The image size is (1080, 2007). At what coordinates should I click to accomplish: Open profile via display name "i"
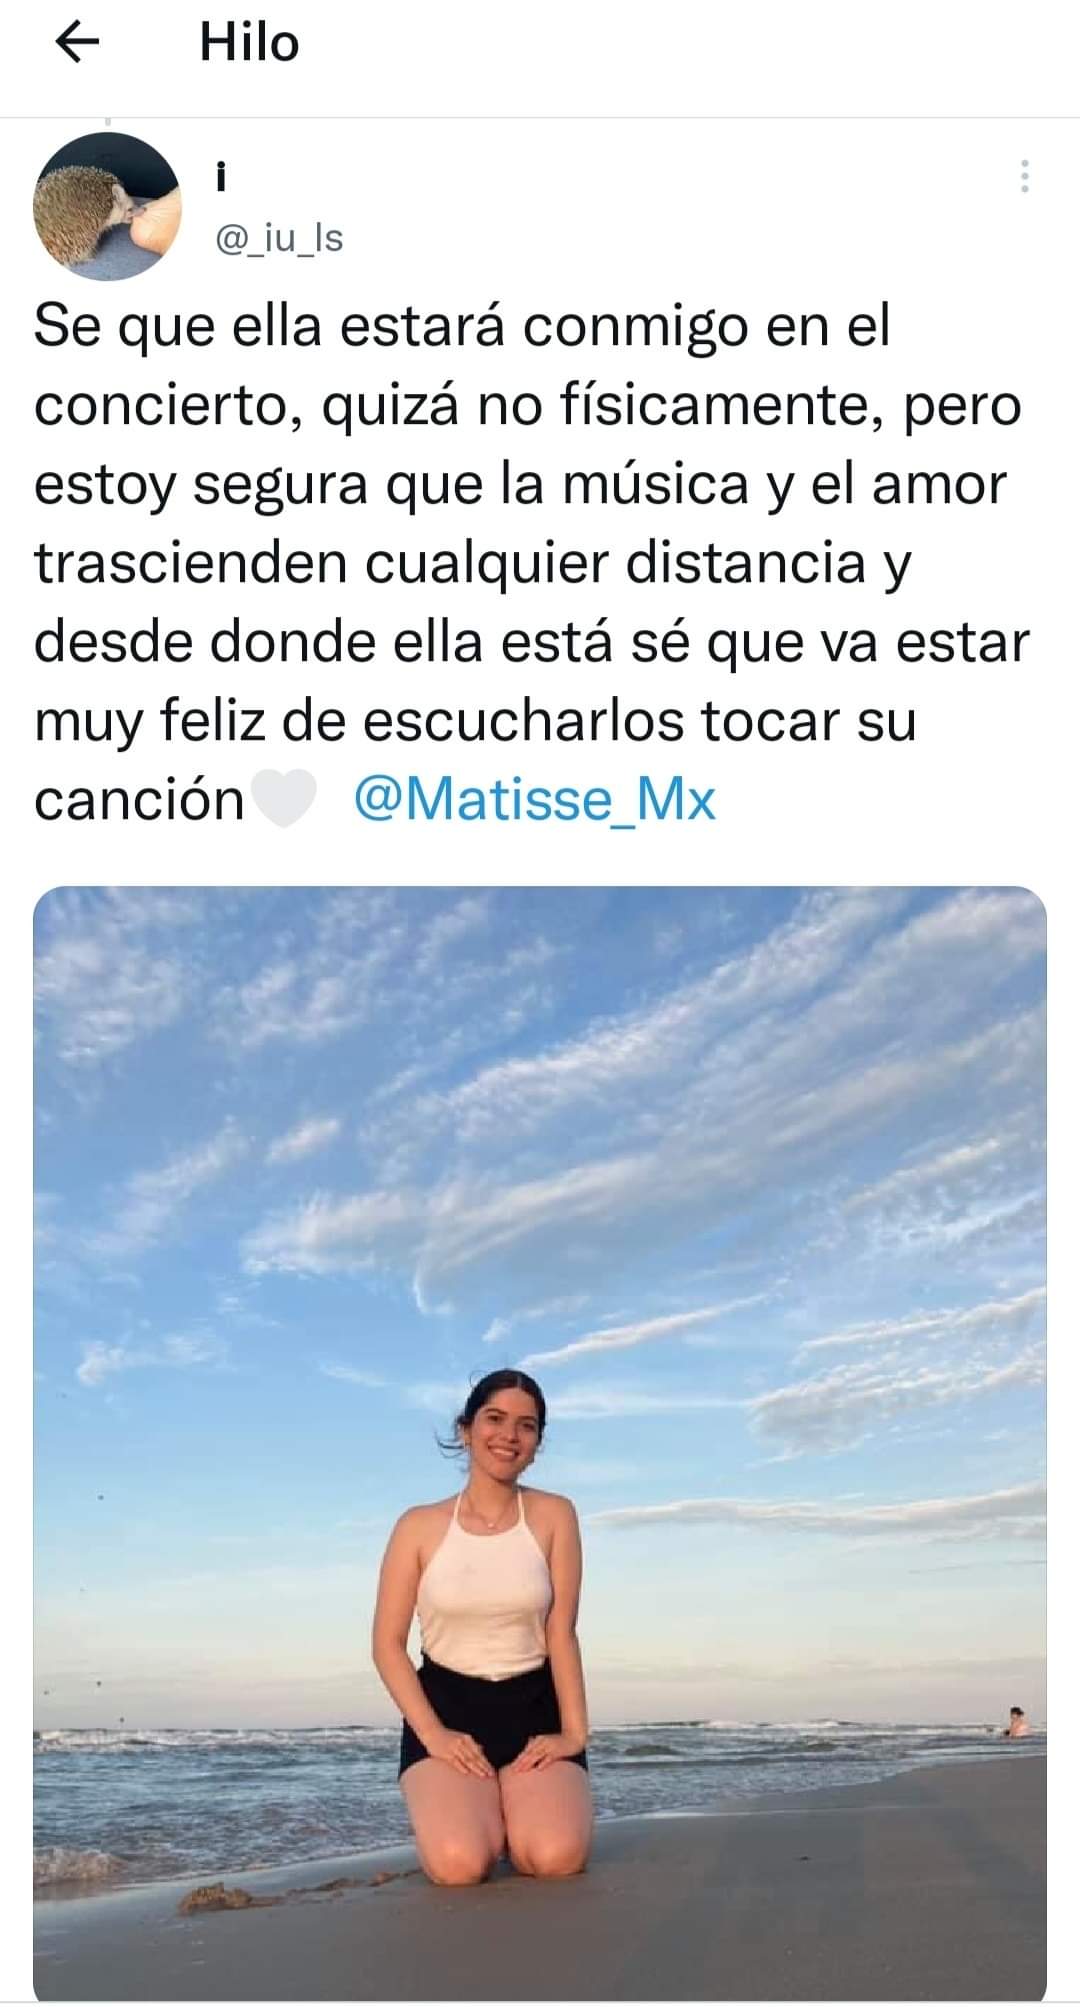point(221,178)
